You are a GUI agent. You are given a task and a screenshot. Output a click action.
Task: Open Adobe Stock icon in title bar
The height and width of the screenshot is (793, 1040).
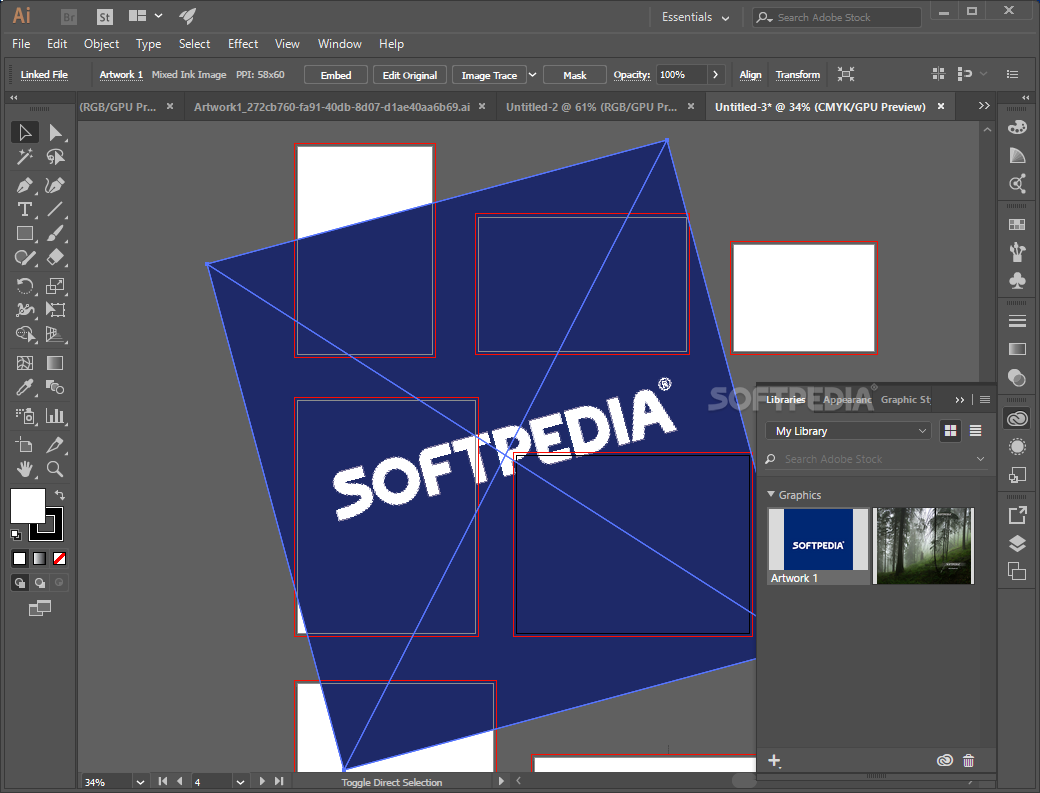pyautogui.click(x=105, y=17)
